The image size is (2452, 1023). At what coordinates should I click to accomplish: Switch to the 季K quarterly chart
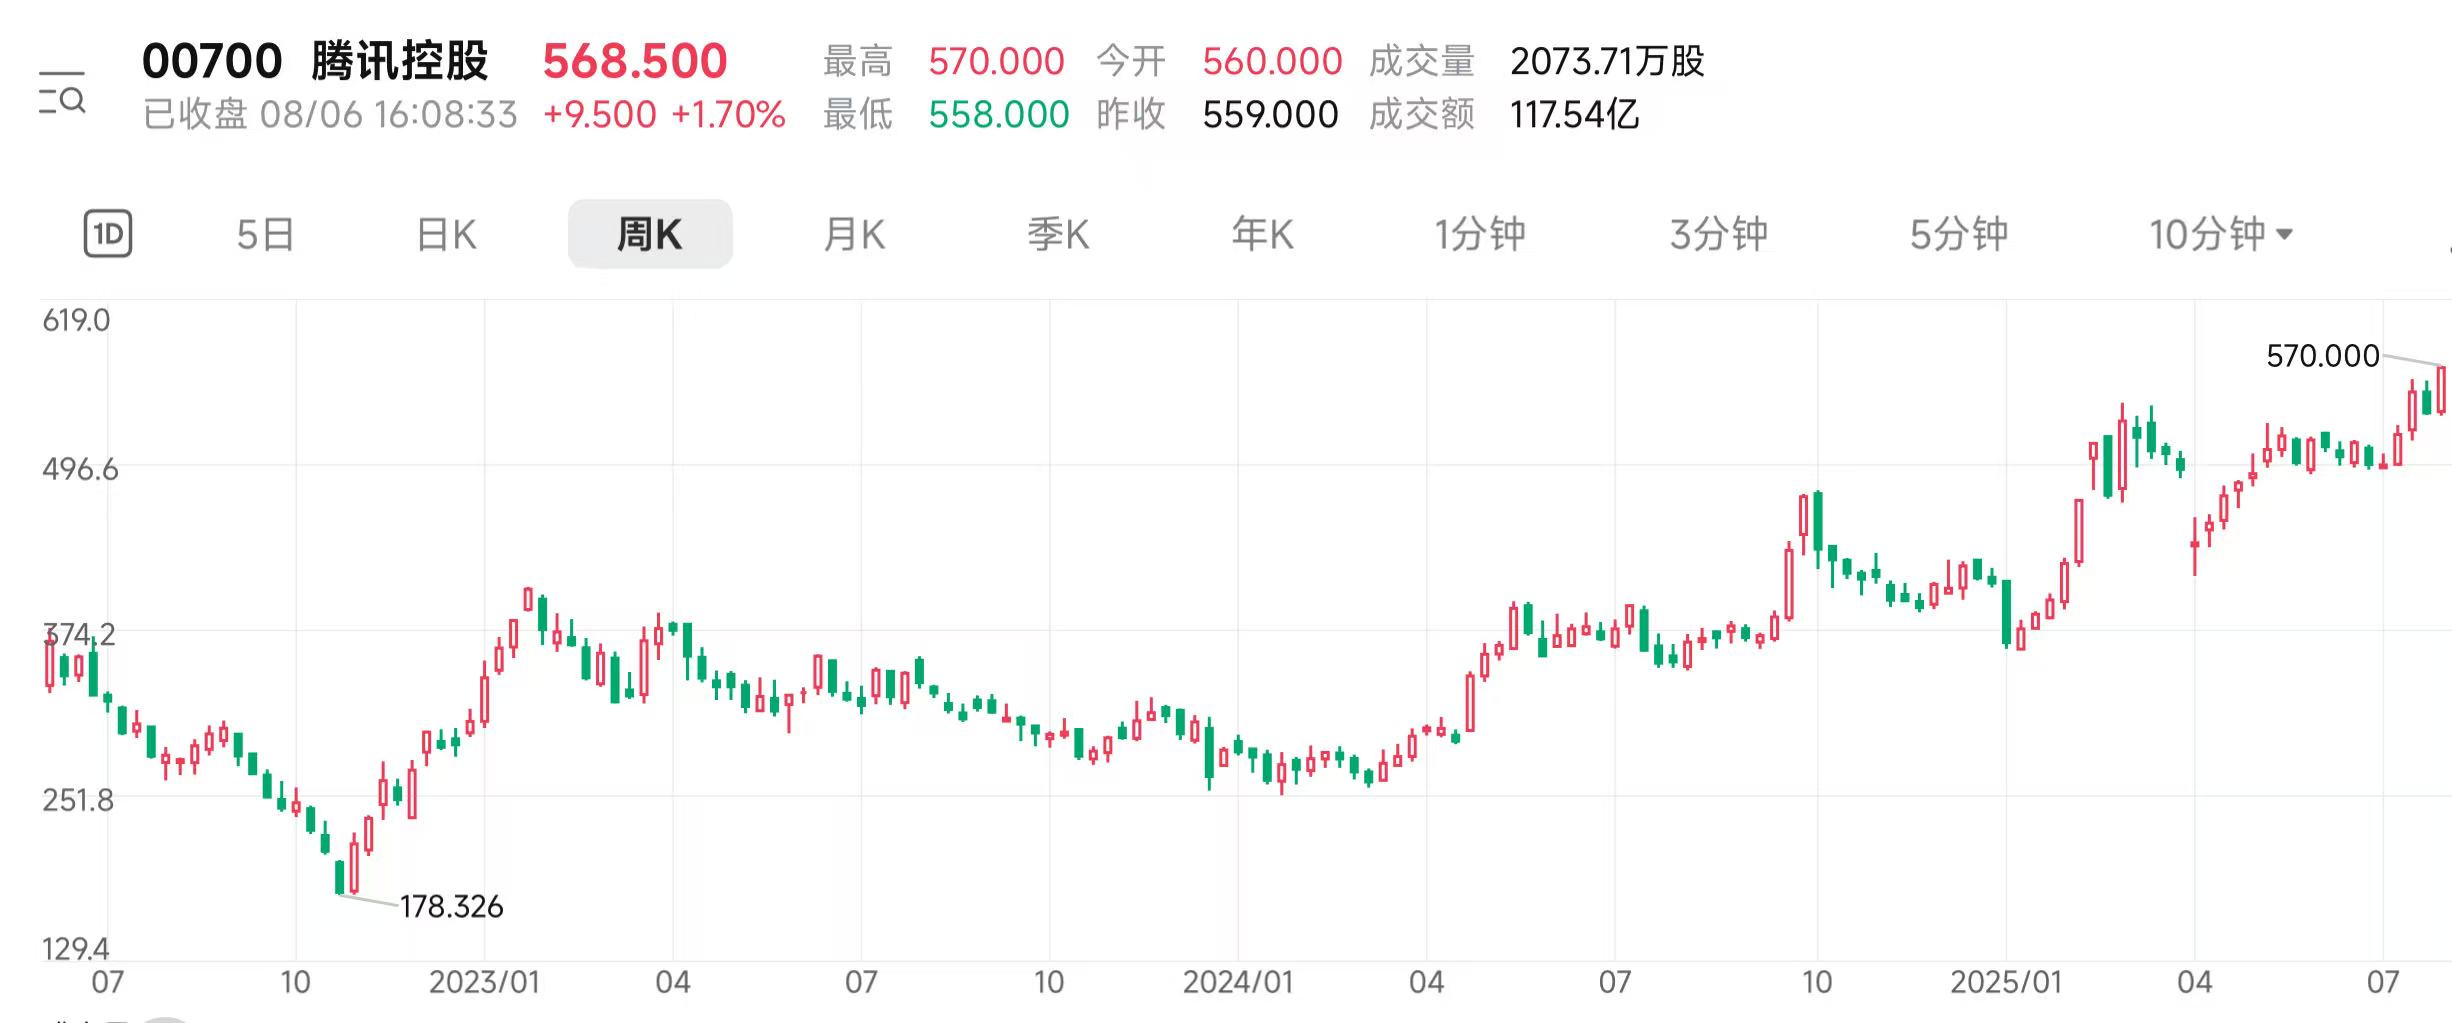[1058, 235]
